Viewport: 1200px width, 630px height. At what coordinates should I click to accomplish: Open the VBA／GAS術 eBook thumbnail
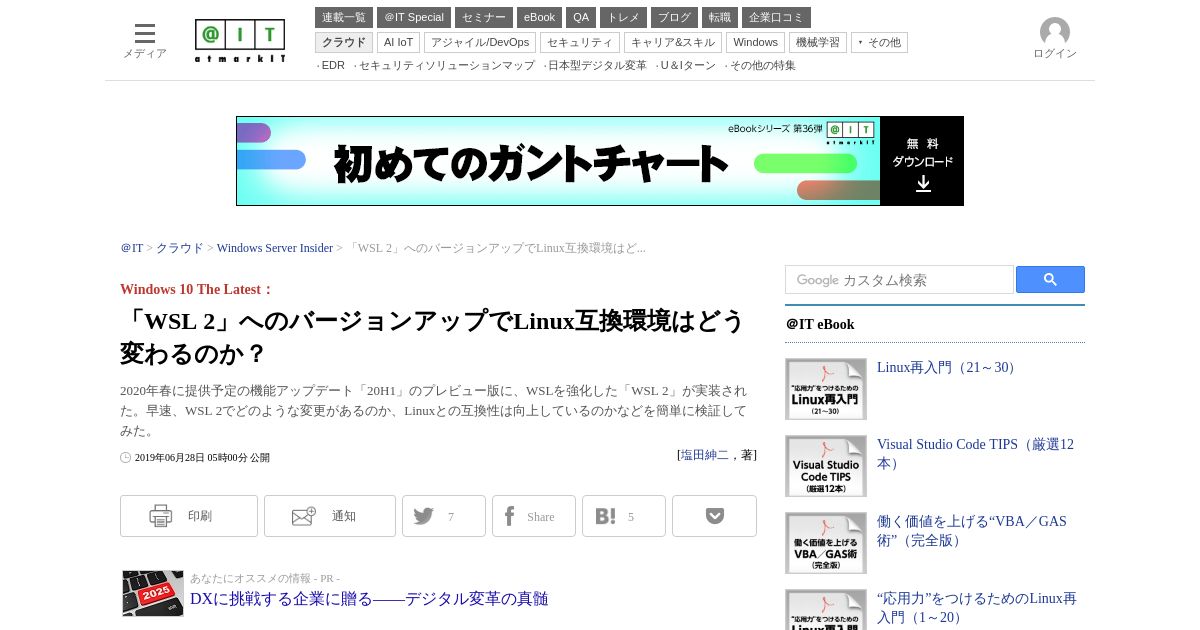[x=826, y=543]
